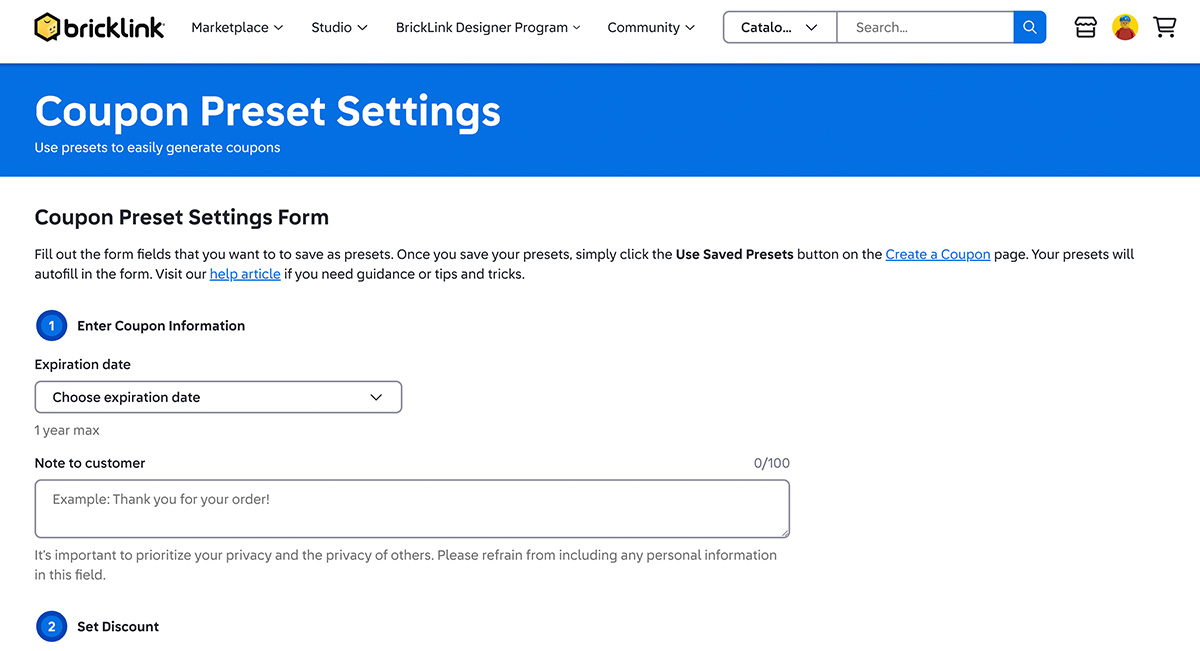The height and width of the screenshot is (651, 1200).
Task: Expand the Marketplace menu
Action: pos(237,28)
